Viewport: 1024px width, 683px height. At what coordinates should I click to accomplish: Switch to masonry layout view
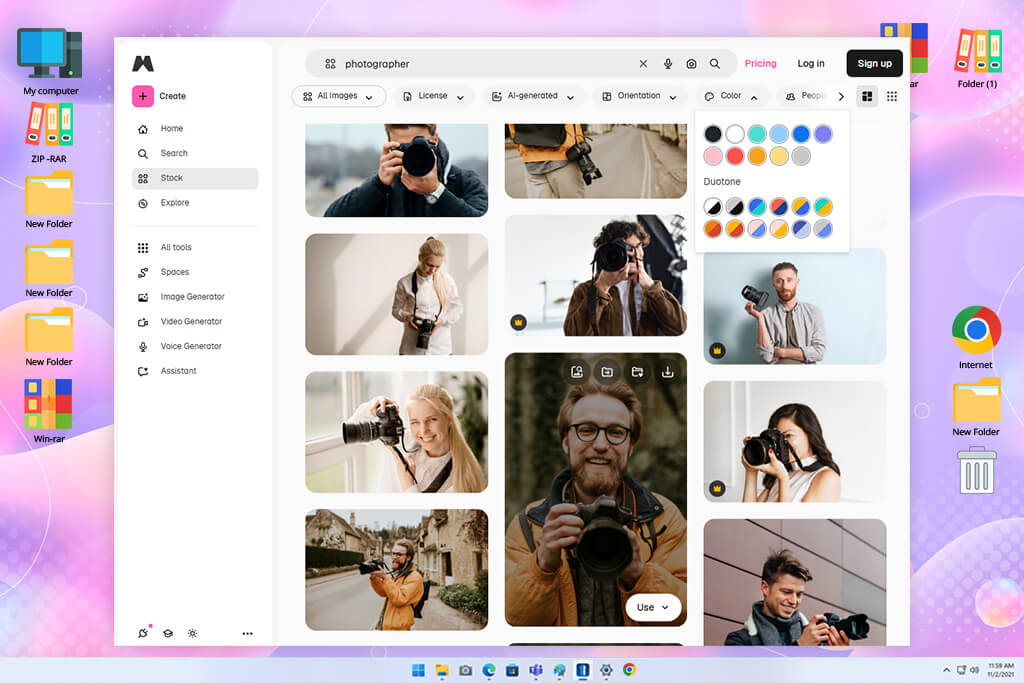tap(867, 96)
